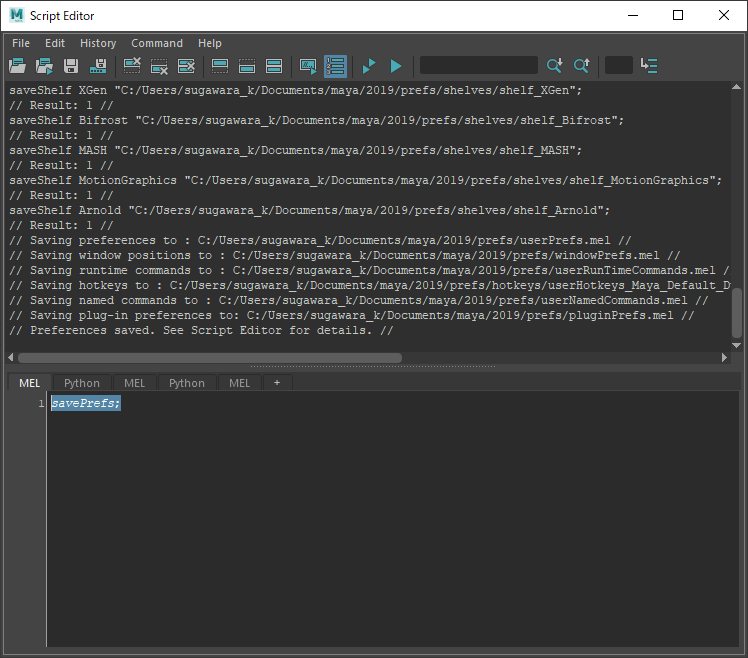748x658 pixels.
Task: Click the history scroll down arrow
Action: click(737, 345)
